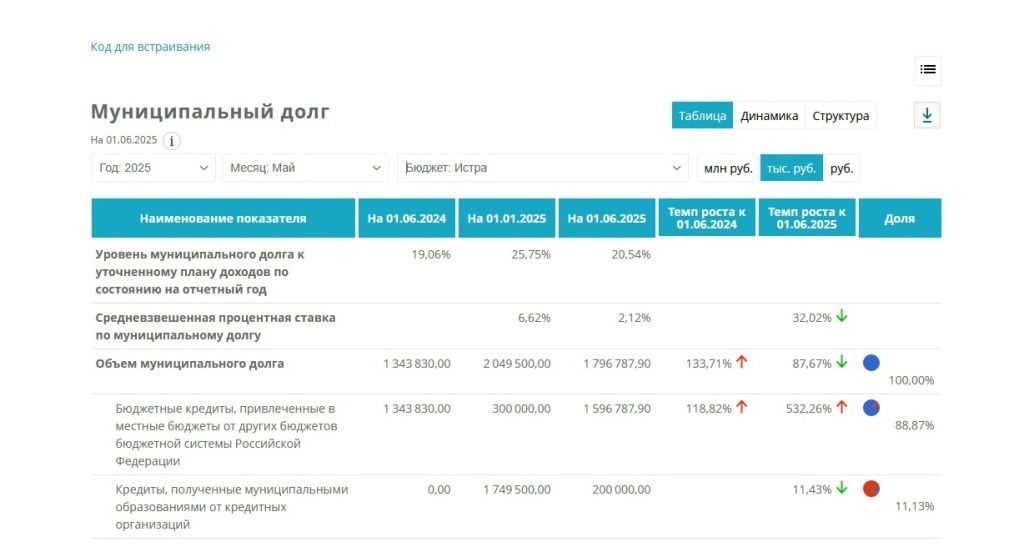This screenshot has height=547, width=1024.
Task: Open the Структура tab
Action: click(840, 116)
